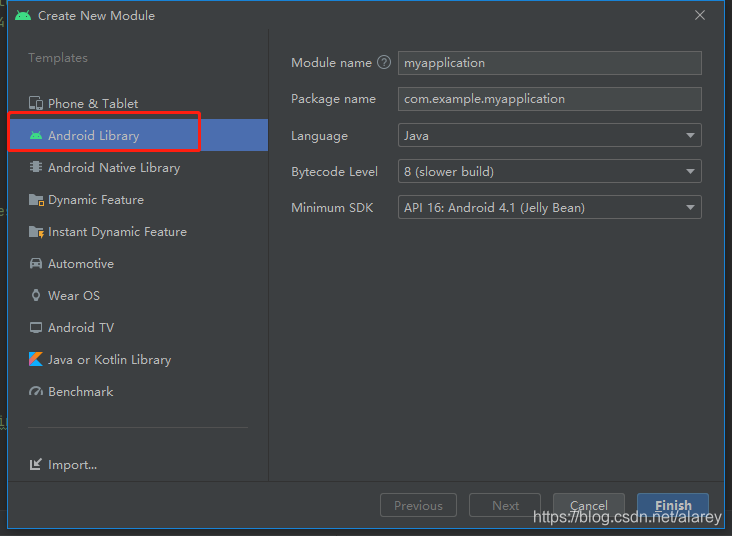Choose the Dynamic Feature template

click(x=138, y=200)
